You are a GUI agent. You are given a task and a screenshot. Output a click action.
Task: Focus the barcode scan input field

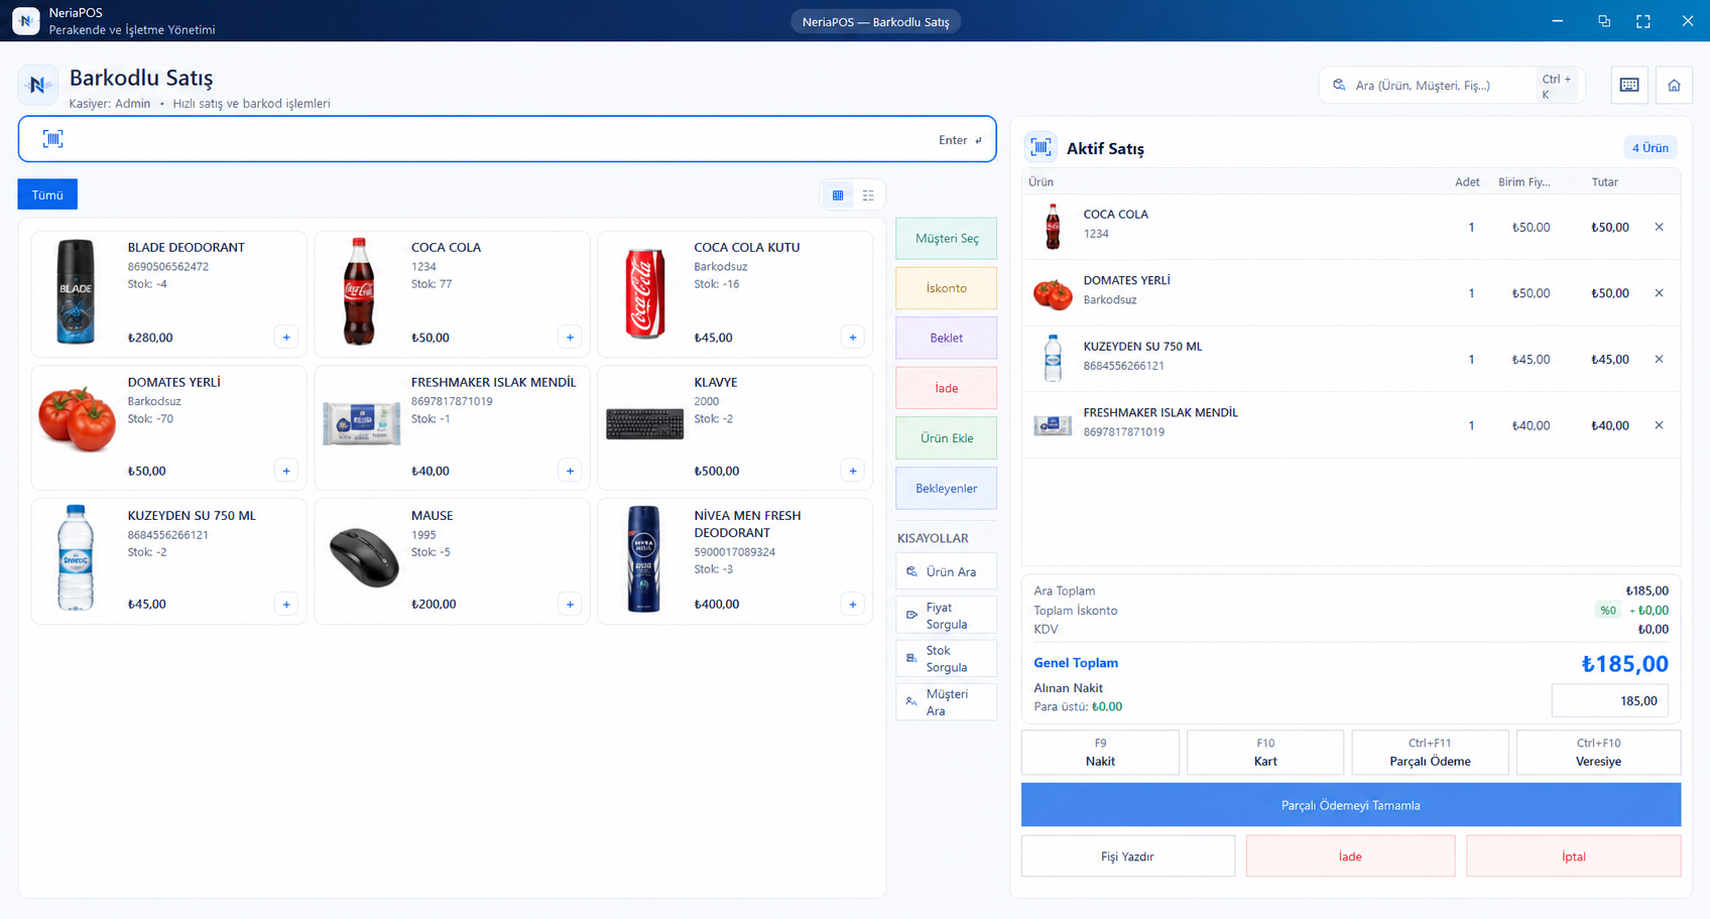(x=507, y=139)
